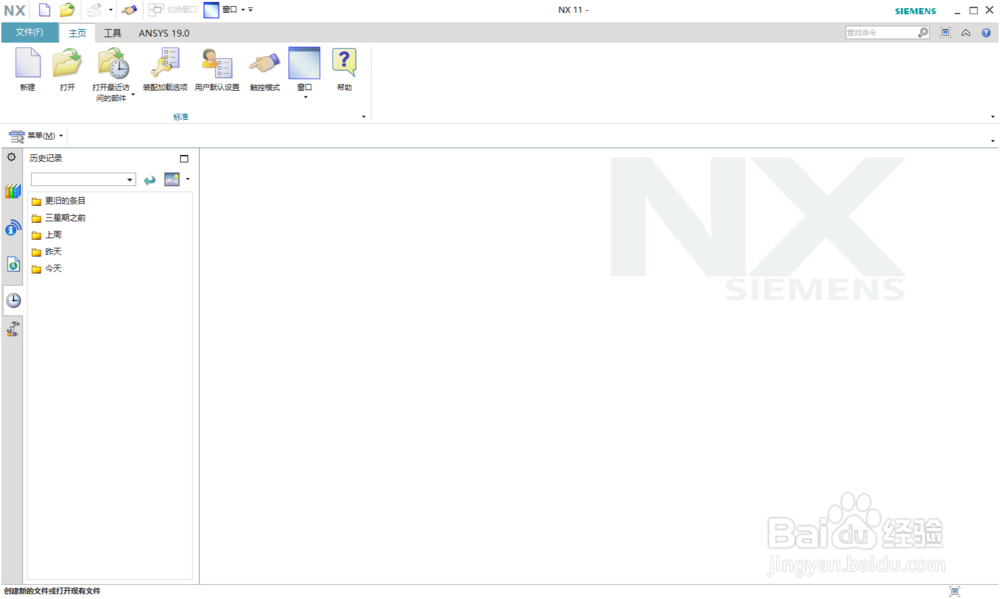Open 用户默认设置 from the ribbon
This screenshot has height=599, width=1000.
tap(217, 70)
